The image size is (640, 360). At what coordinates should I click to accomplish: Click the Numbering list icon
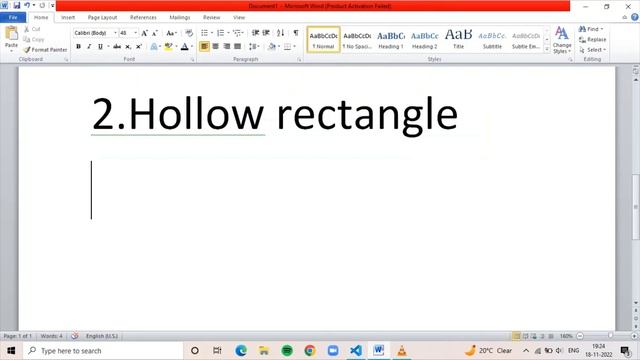tap(220, 33)
